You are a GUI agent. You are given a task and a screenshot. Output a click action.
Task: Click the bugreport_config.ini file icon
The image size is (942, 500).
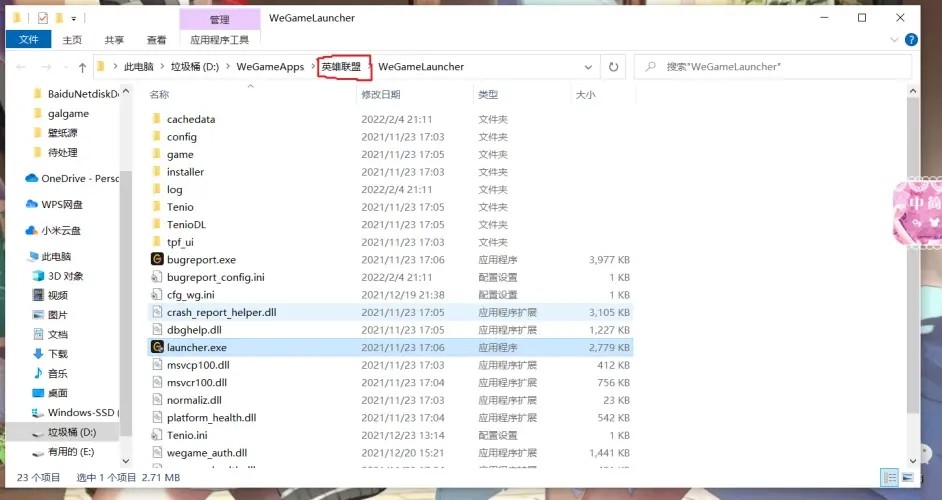click(x=157, y=276)
